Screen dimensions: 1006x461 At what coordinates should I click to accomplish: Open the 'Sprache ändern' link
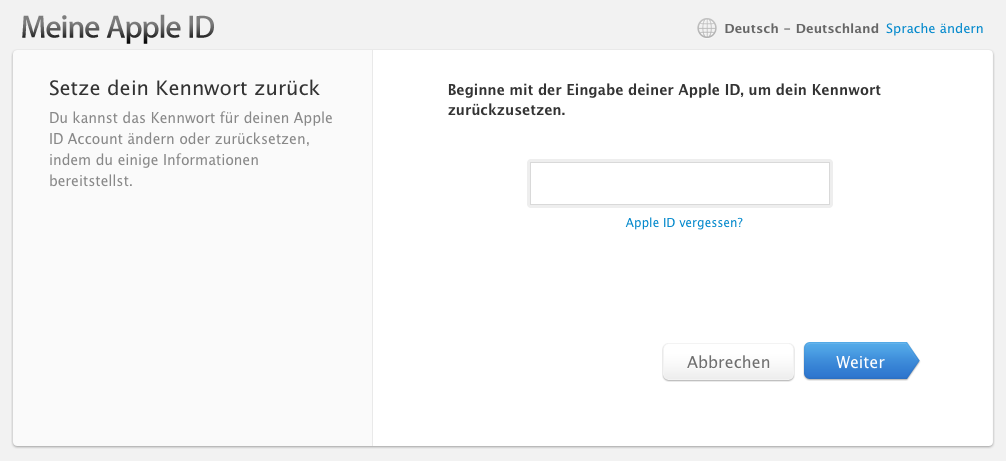(x=934, y=29)
